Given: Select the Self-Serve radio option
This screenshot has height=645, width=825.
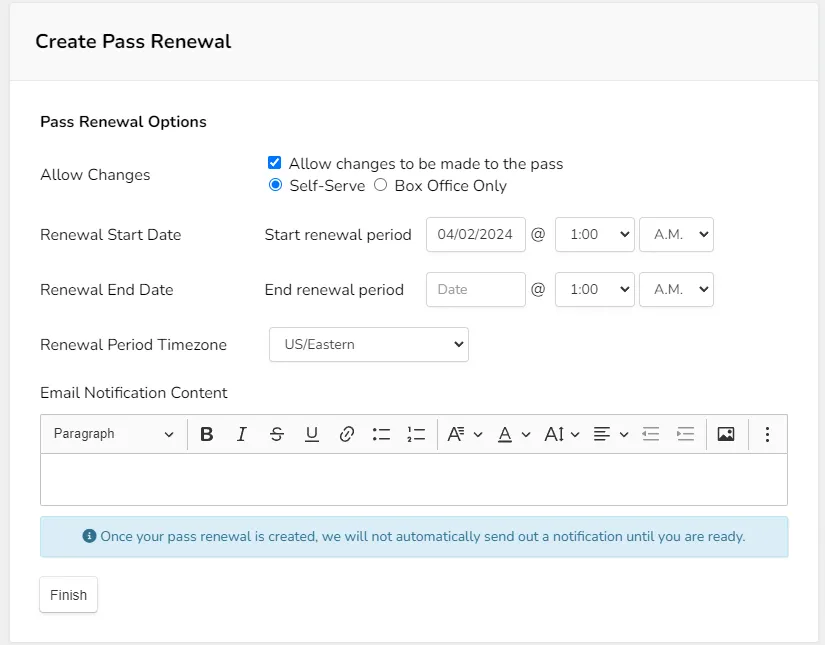Looking at the screenshot, I should pos(275,185).
